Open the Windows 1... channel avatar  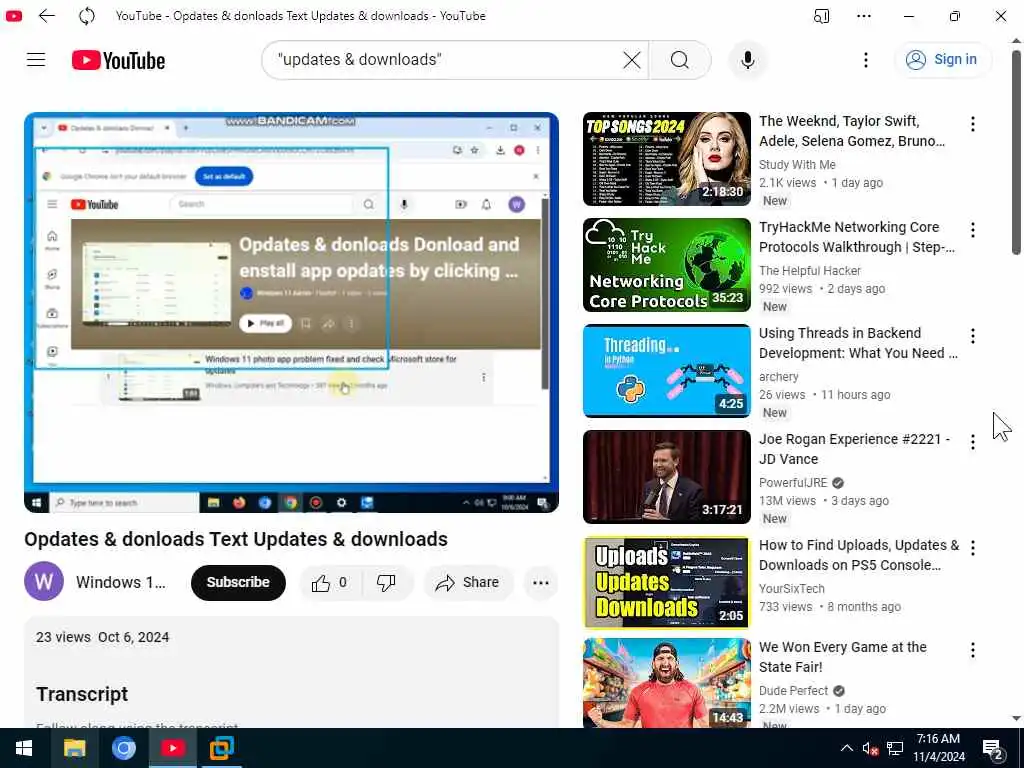tap(44, 581)
